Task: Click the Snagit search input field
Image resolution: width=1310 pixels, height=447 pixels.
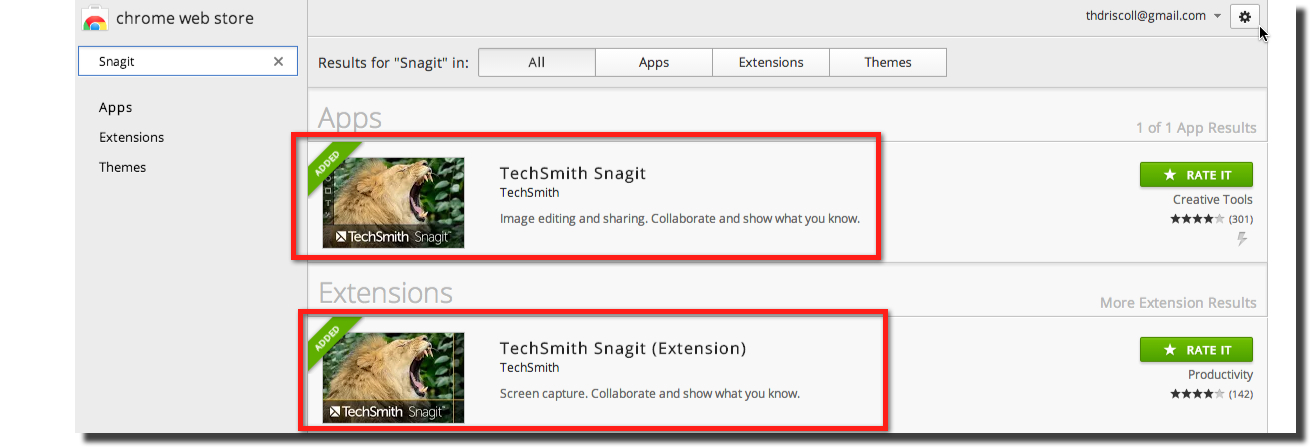Action: tap(187, 62)
